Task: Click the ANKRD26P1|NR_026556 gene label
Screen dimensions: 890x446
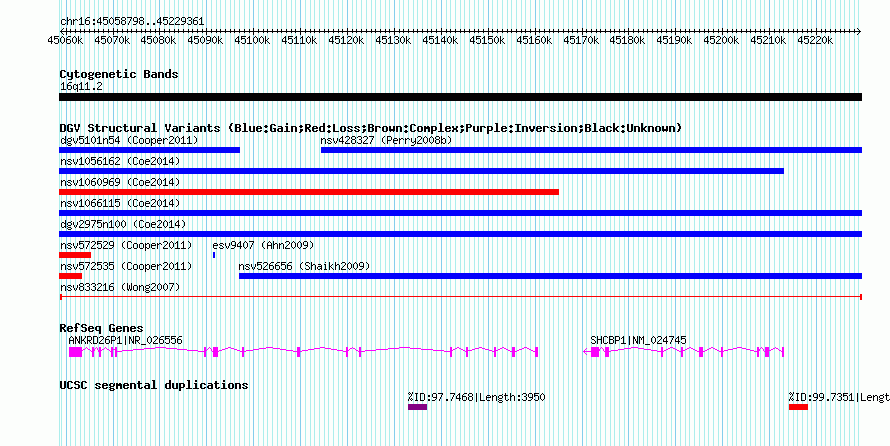Action: point(125,340)
